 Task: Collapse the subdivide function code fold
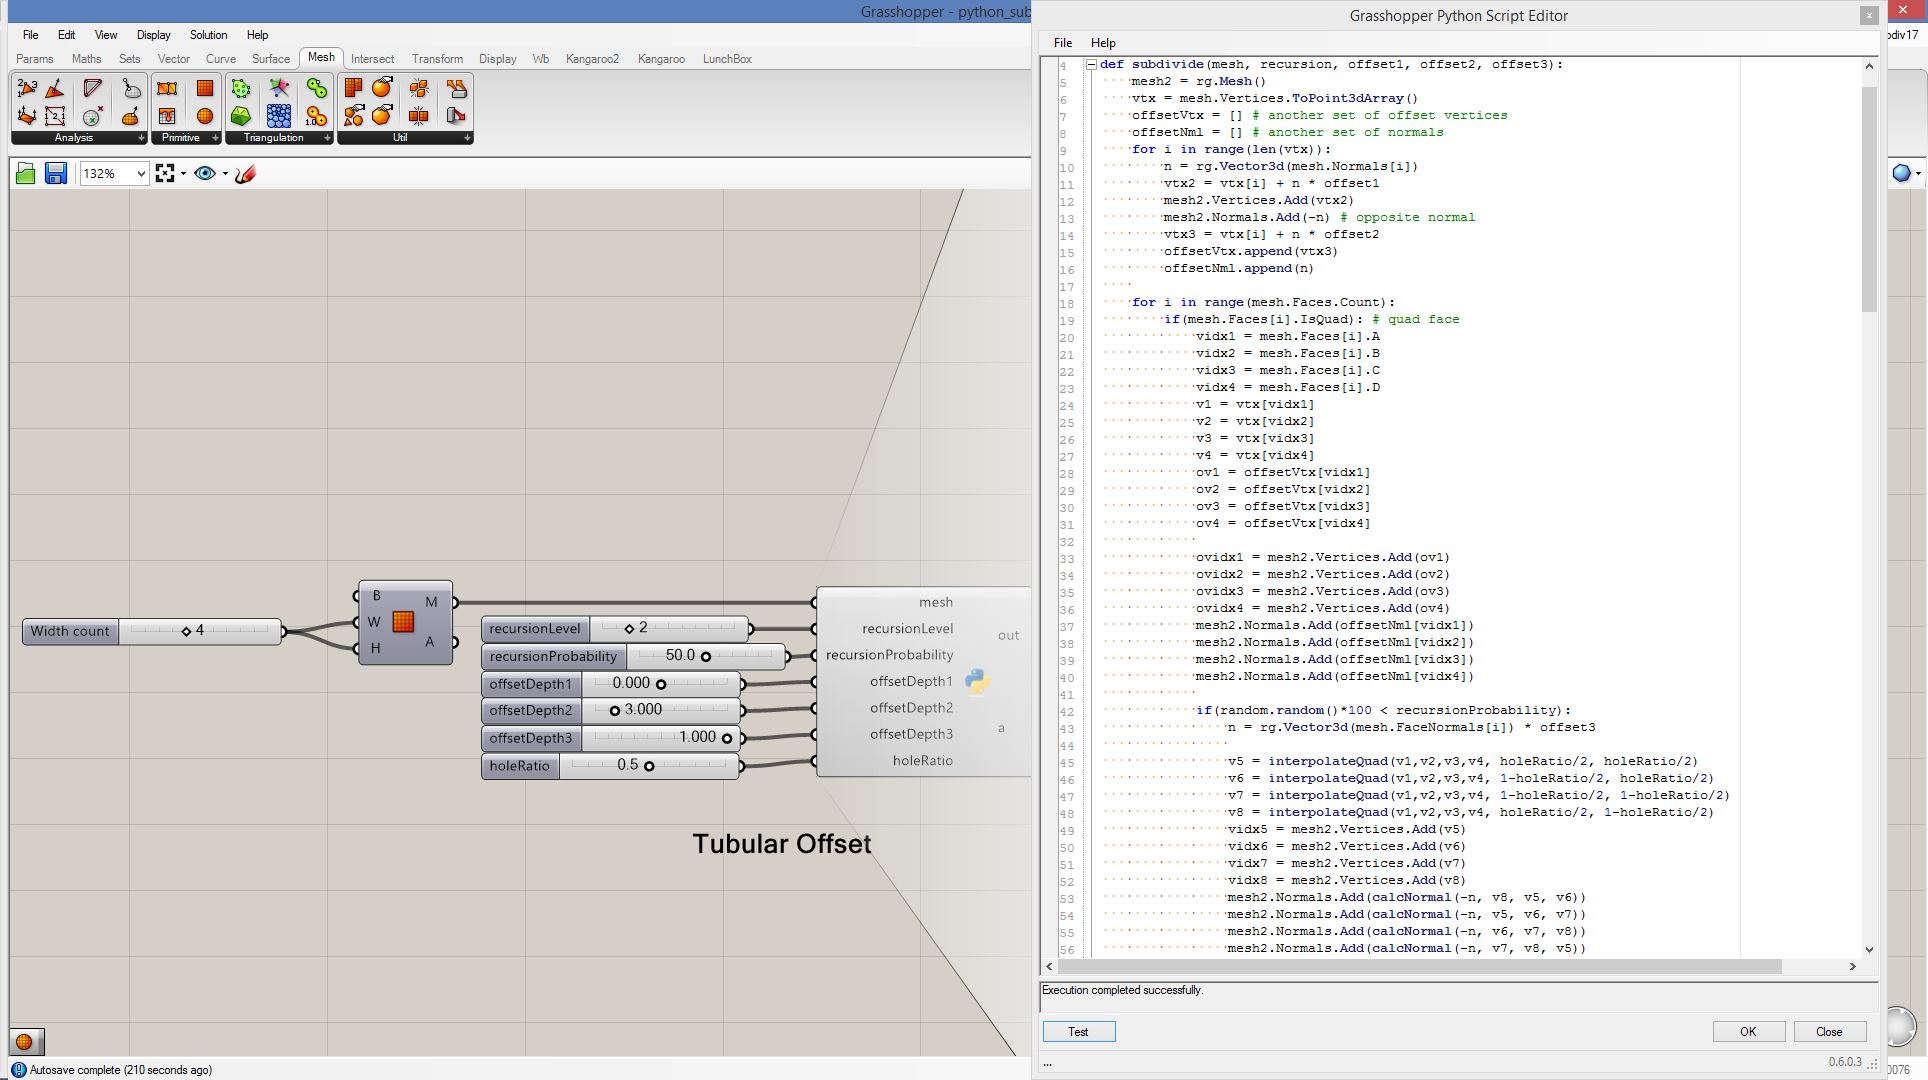(x=1091, y=65)
